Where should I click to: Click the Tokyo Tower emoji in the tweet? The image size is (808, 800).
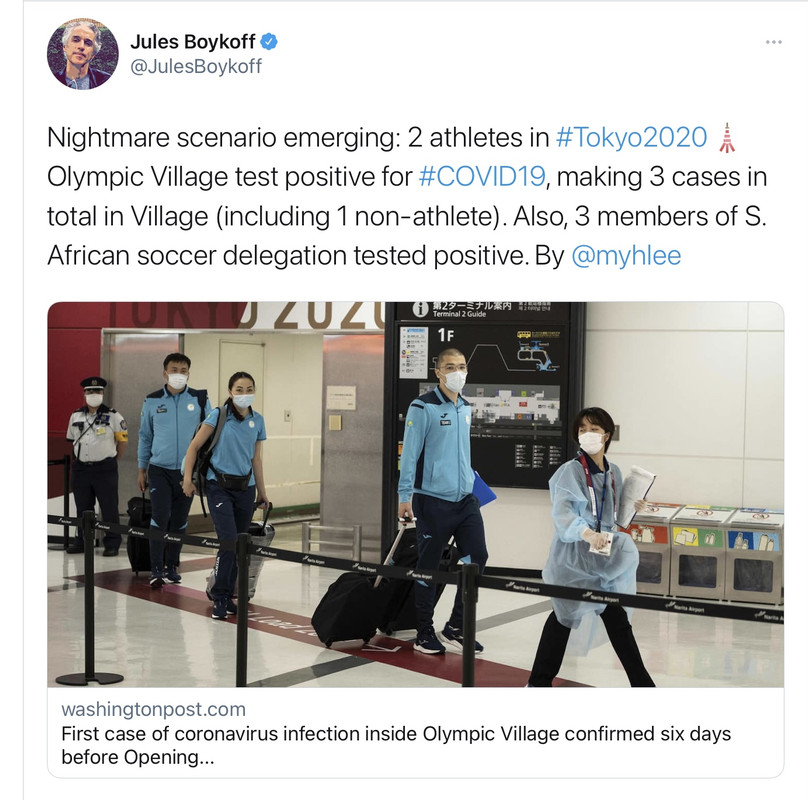click(x=727, y=138)
